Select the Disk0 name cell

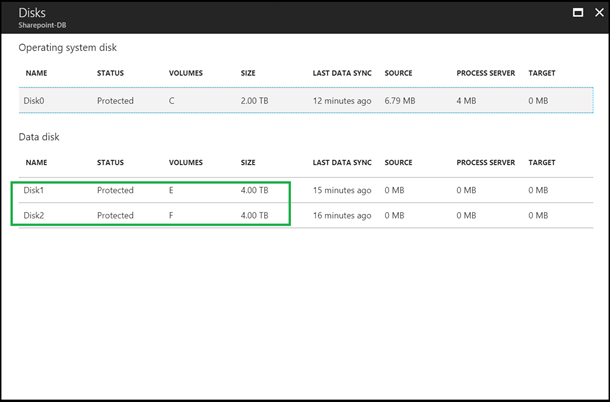coord(34,101)
